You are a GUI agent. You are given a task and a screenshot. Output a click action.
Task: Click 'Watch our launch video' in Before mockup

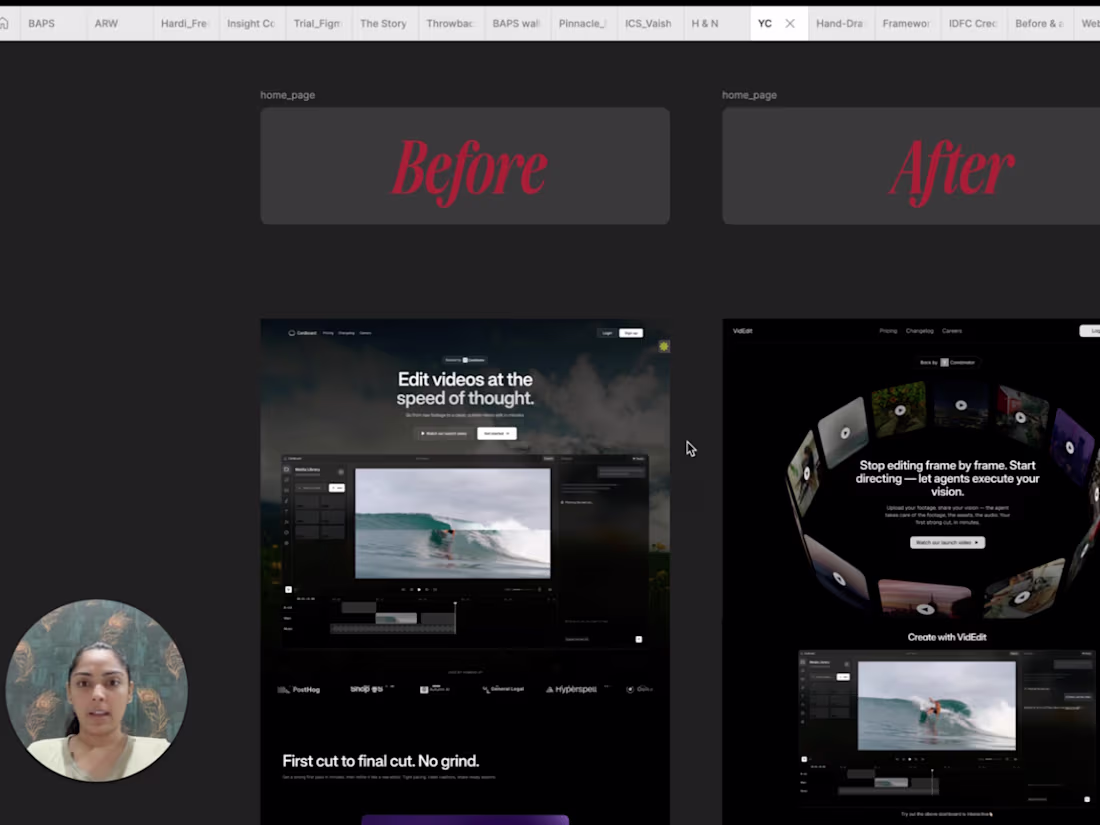click(x=444, y=434)
